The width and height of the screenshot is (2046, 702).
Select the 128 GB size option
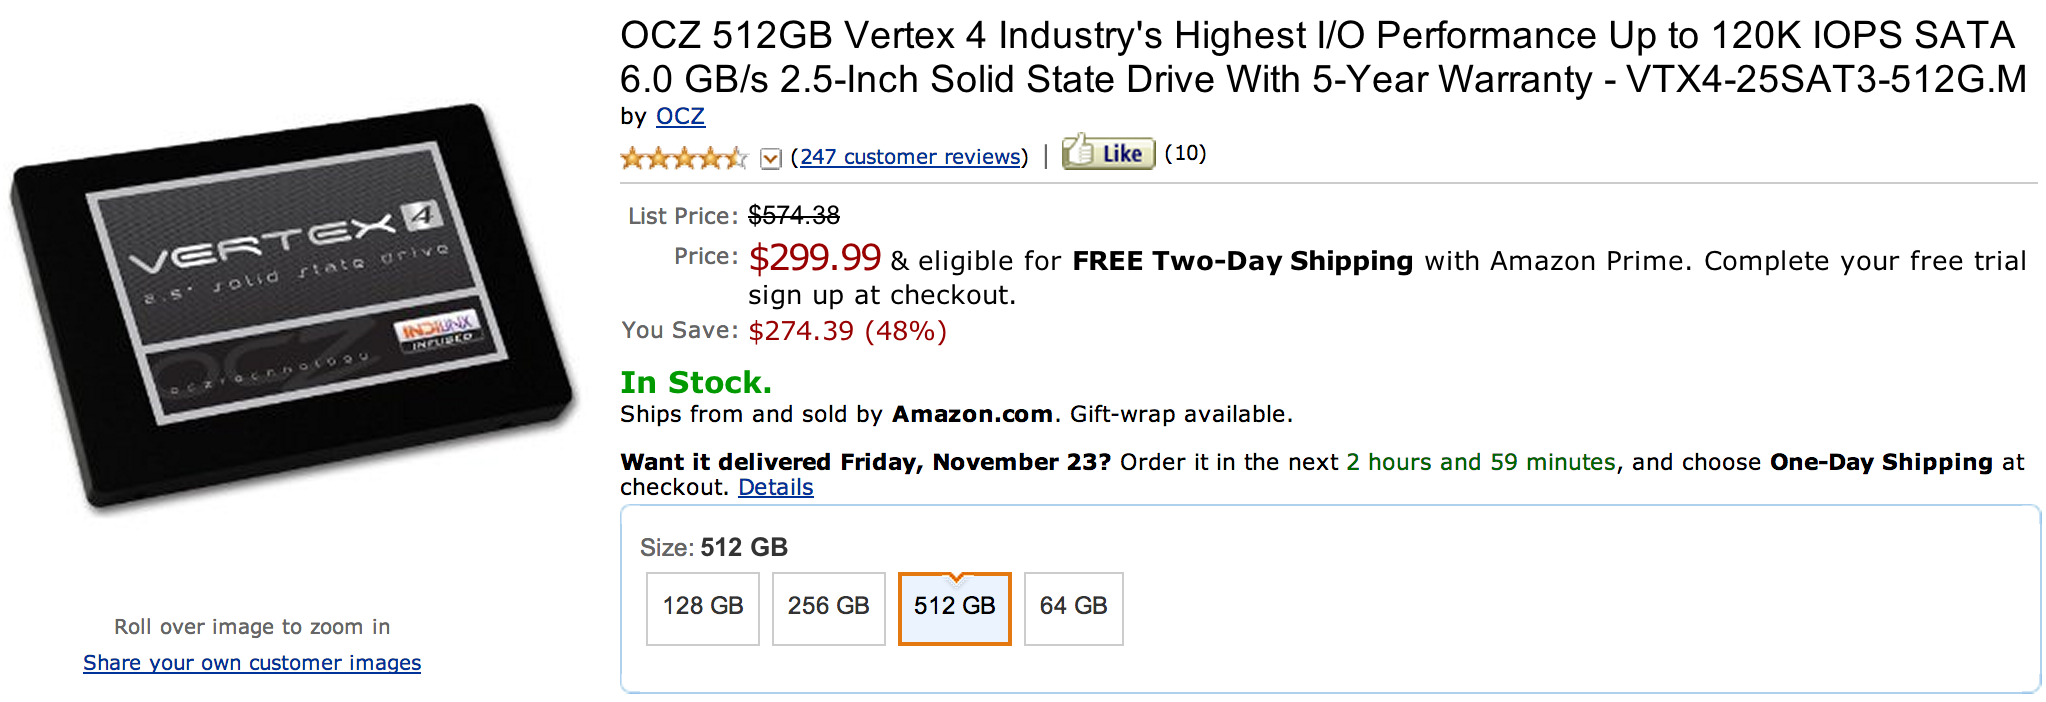[703, 607]
